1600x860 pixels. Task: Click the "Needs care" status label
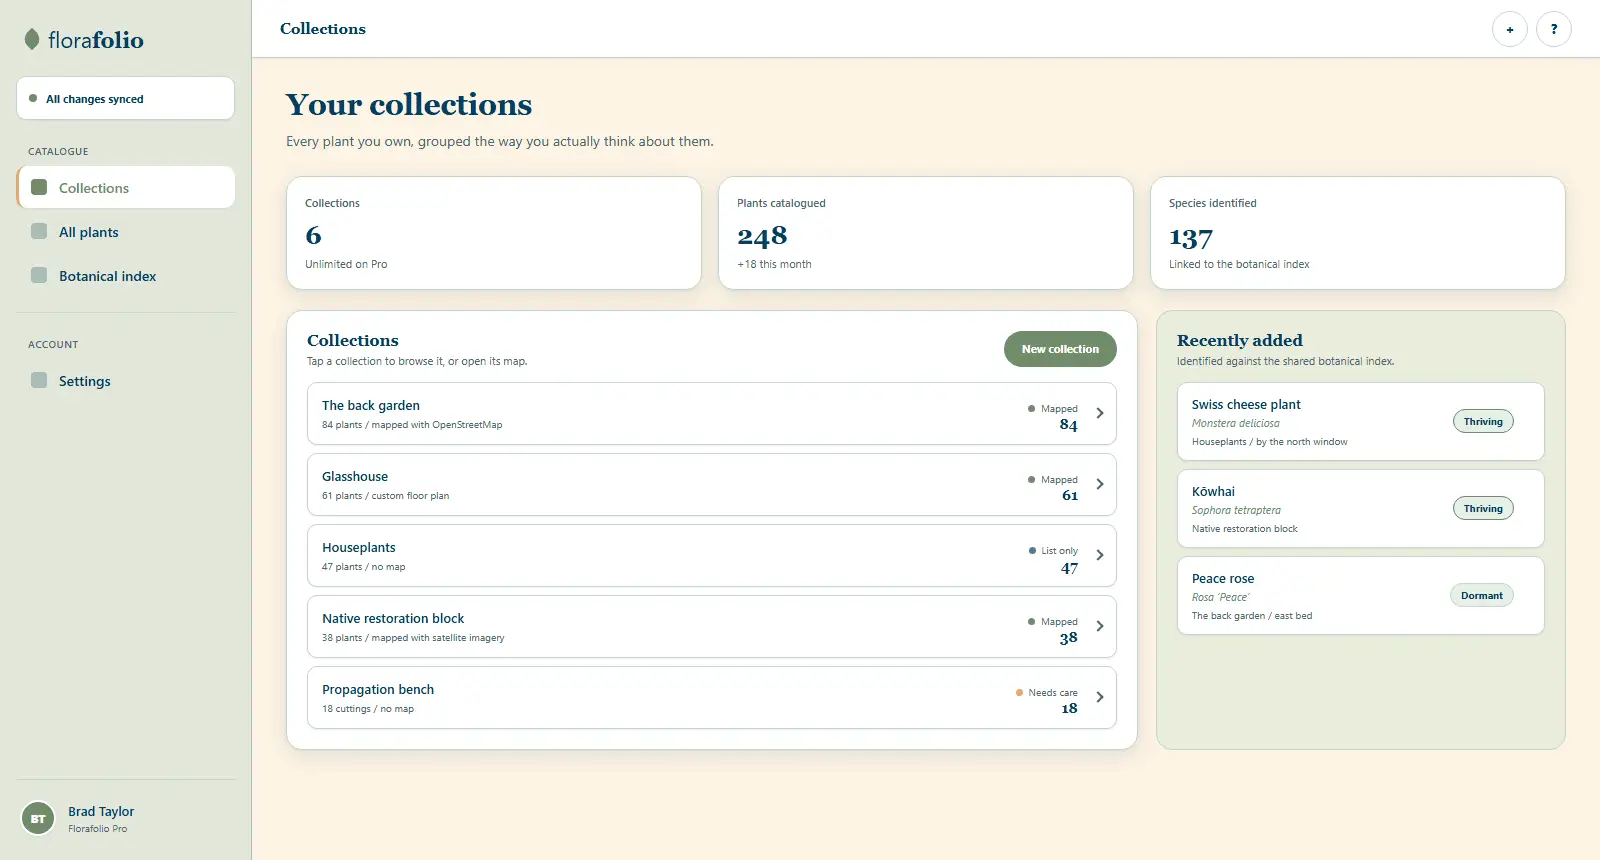[1053, 692]
